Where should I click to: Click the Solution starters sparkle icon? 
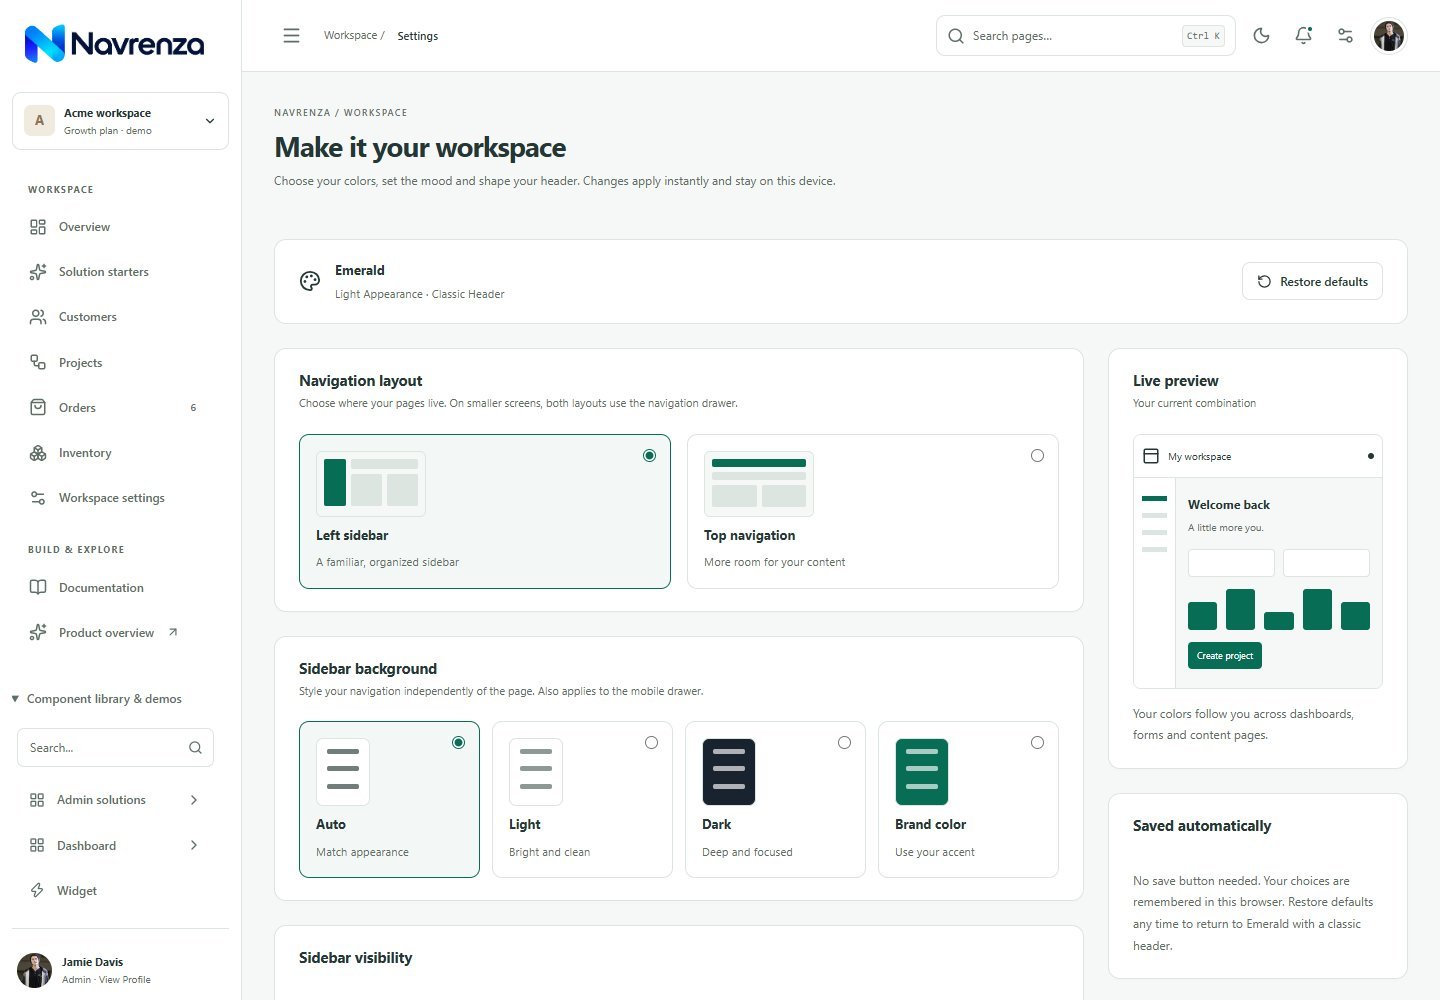38,272
